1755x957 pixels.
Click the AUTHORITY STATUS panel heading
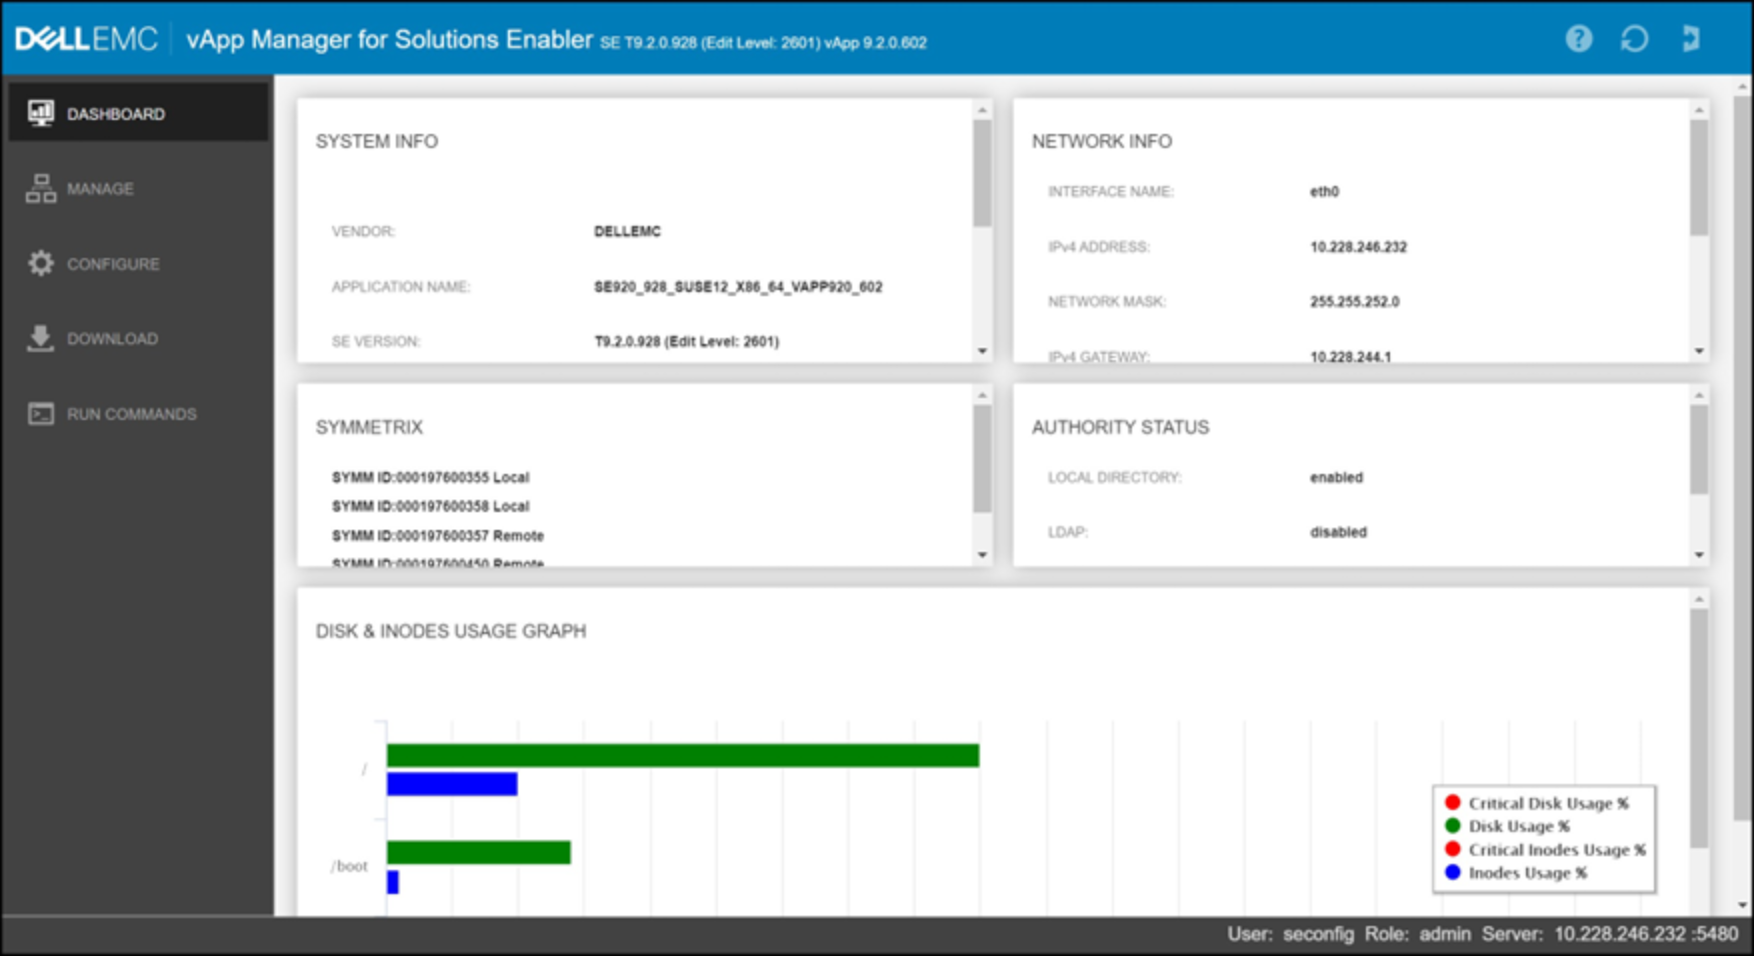click(x=1120, y=427)
